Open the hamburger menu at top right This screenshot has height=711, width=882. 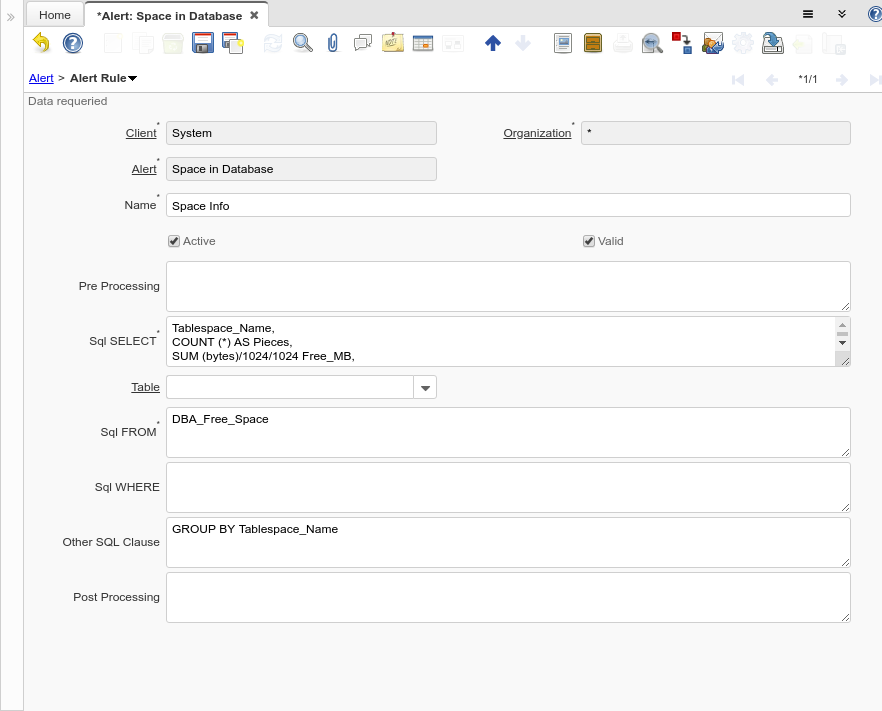[808, 14]
